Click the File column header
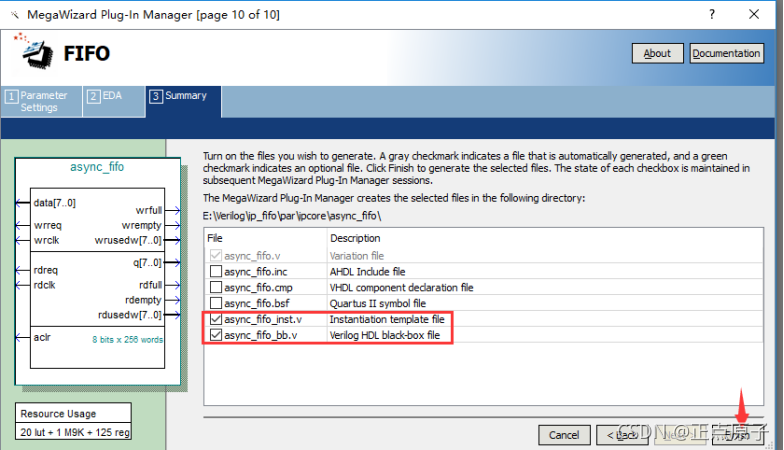 (x=215, y=238)
